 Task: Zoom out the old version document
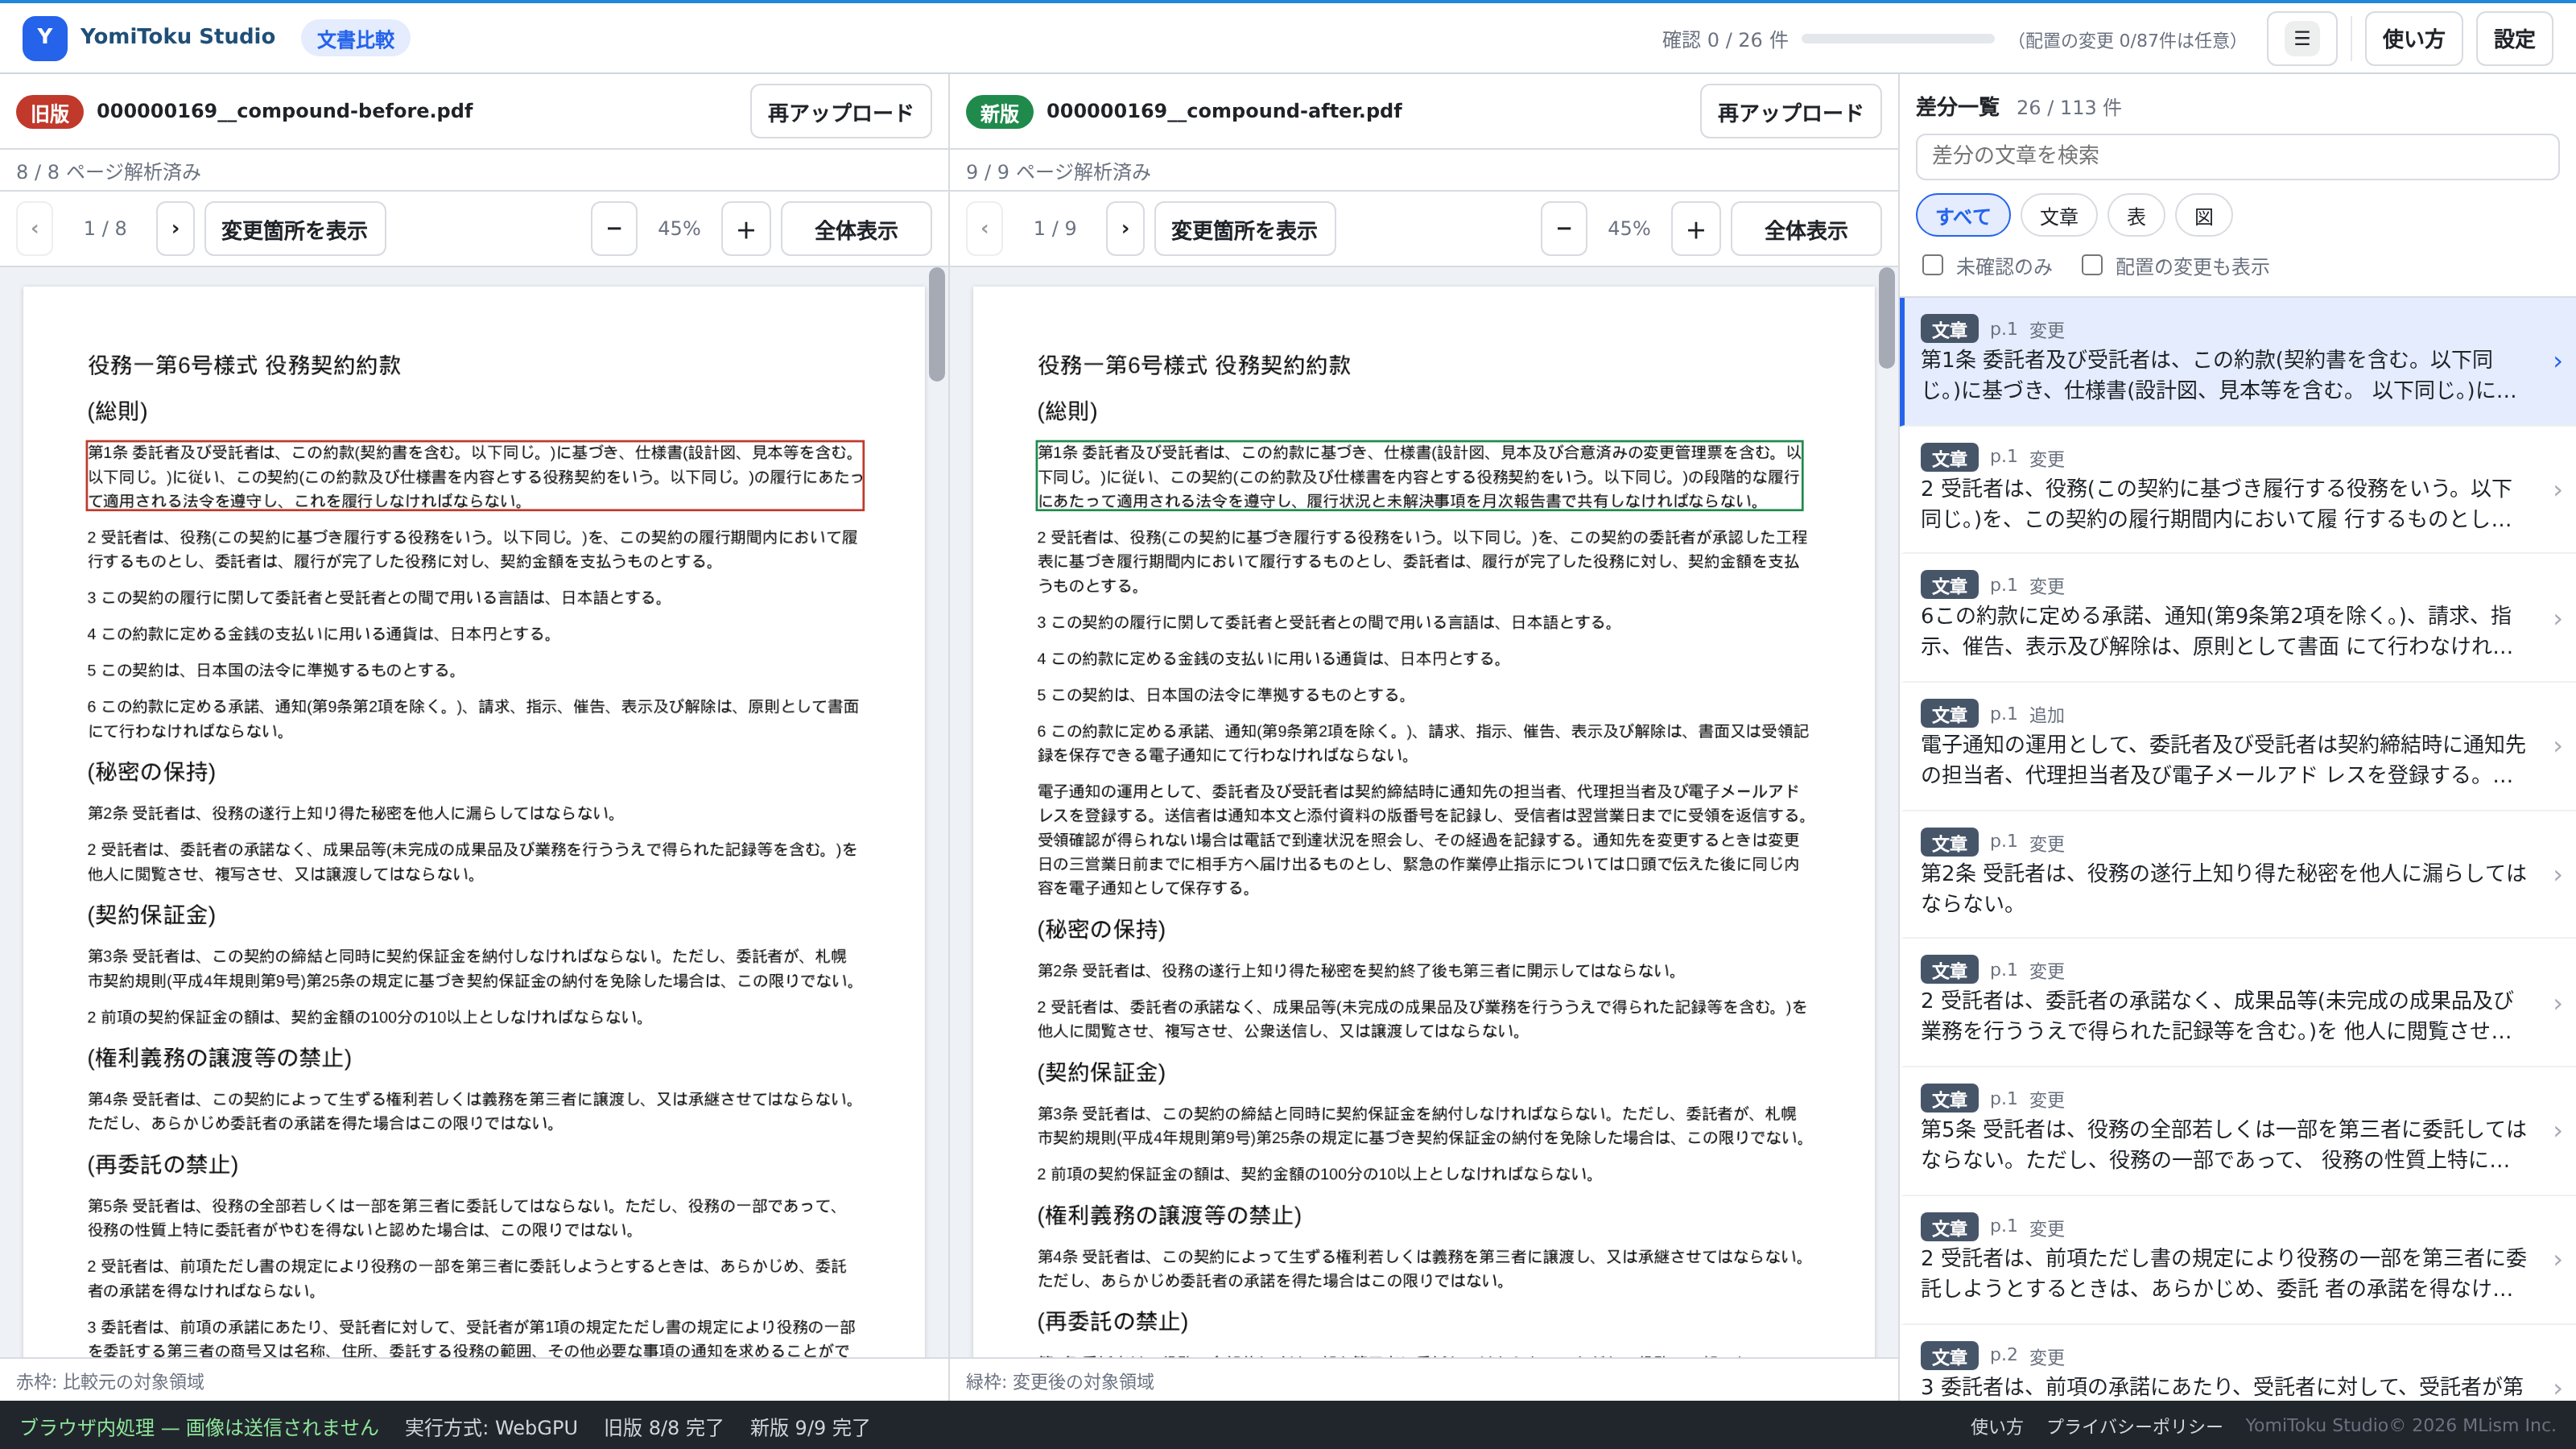(614, 229)
